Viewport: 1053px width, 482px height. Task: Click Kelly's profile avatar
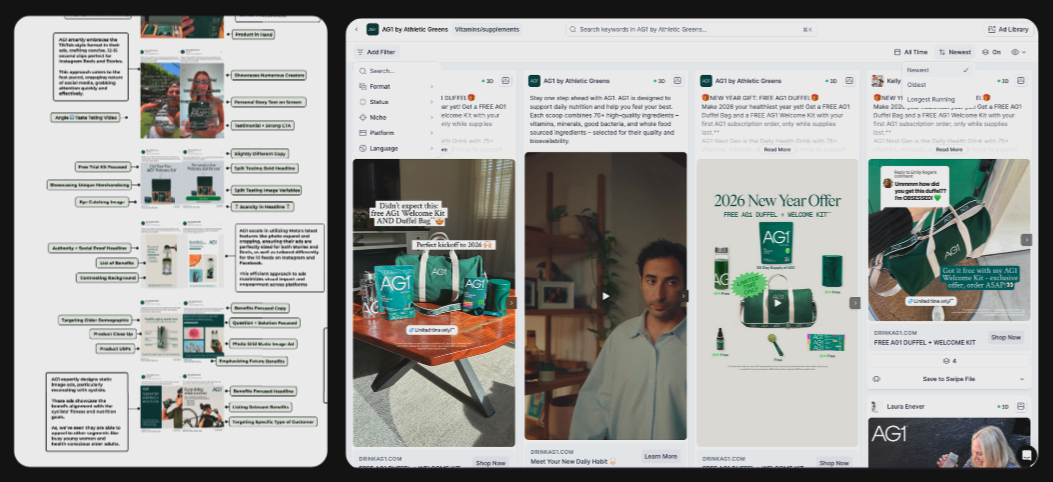pyautogui.click(x=877, y=81)
